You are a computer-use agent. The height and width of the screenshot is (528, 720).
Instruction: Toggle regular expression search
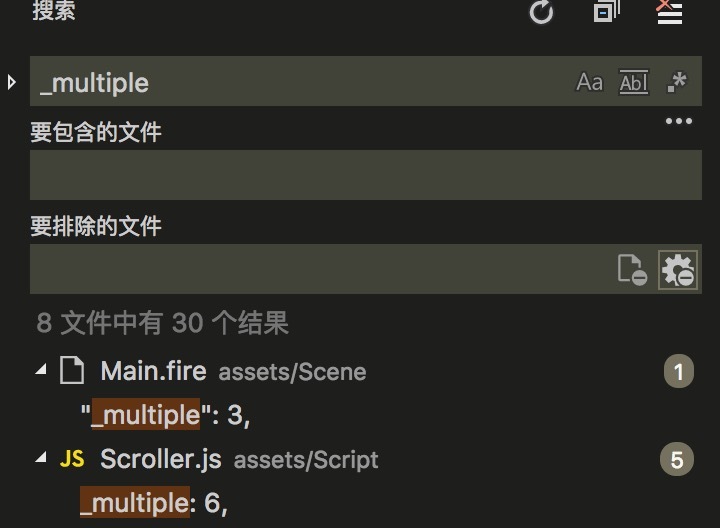677,82
